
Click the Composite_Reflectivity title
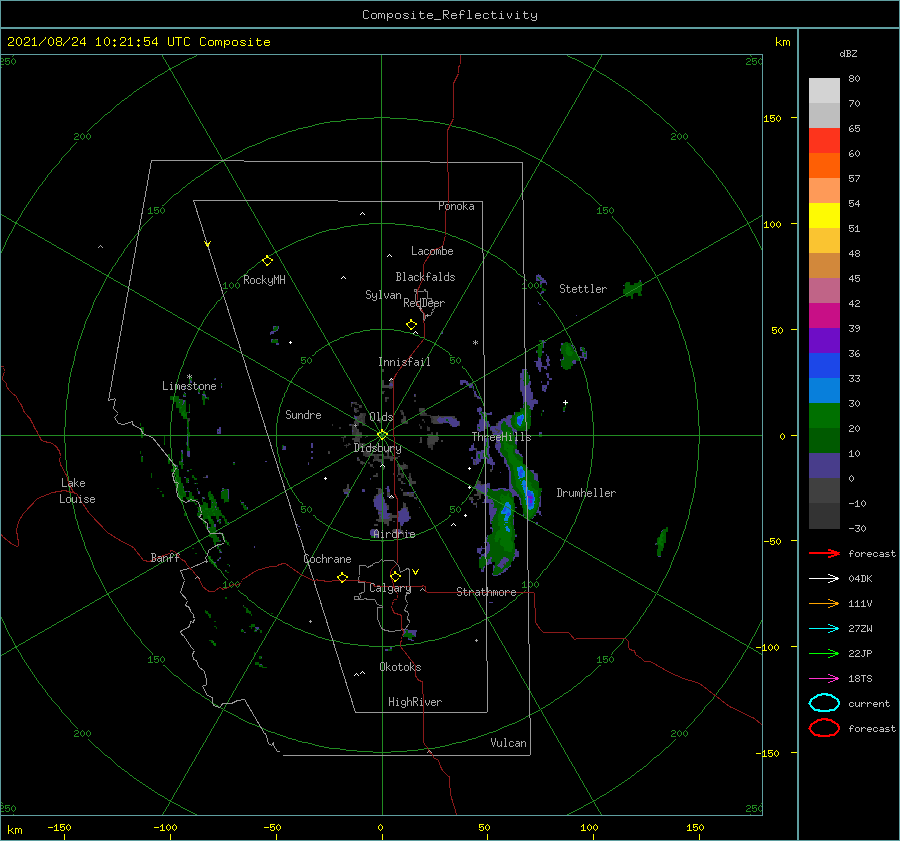(x=449, y=15)
